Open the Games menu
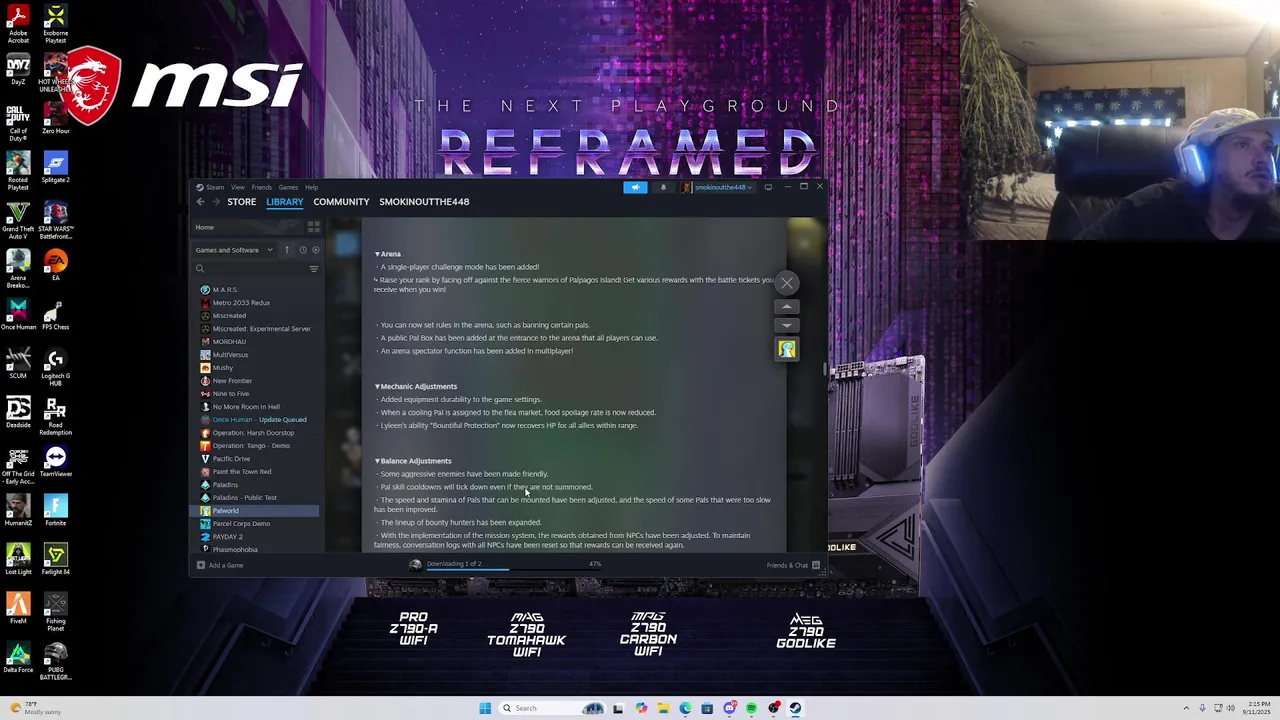Viewport: 1280px width, 720px height. (288, 187)
